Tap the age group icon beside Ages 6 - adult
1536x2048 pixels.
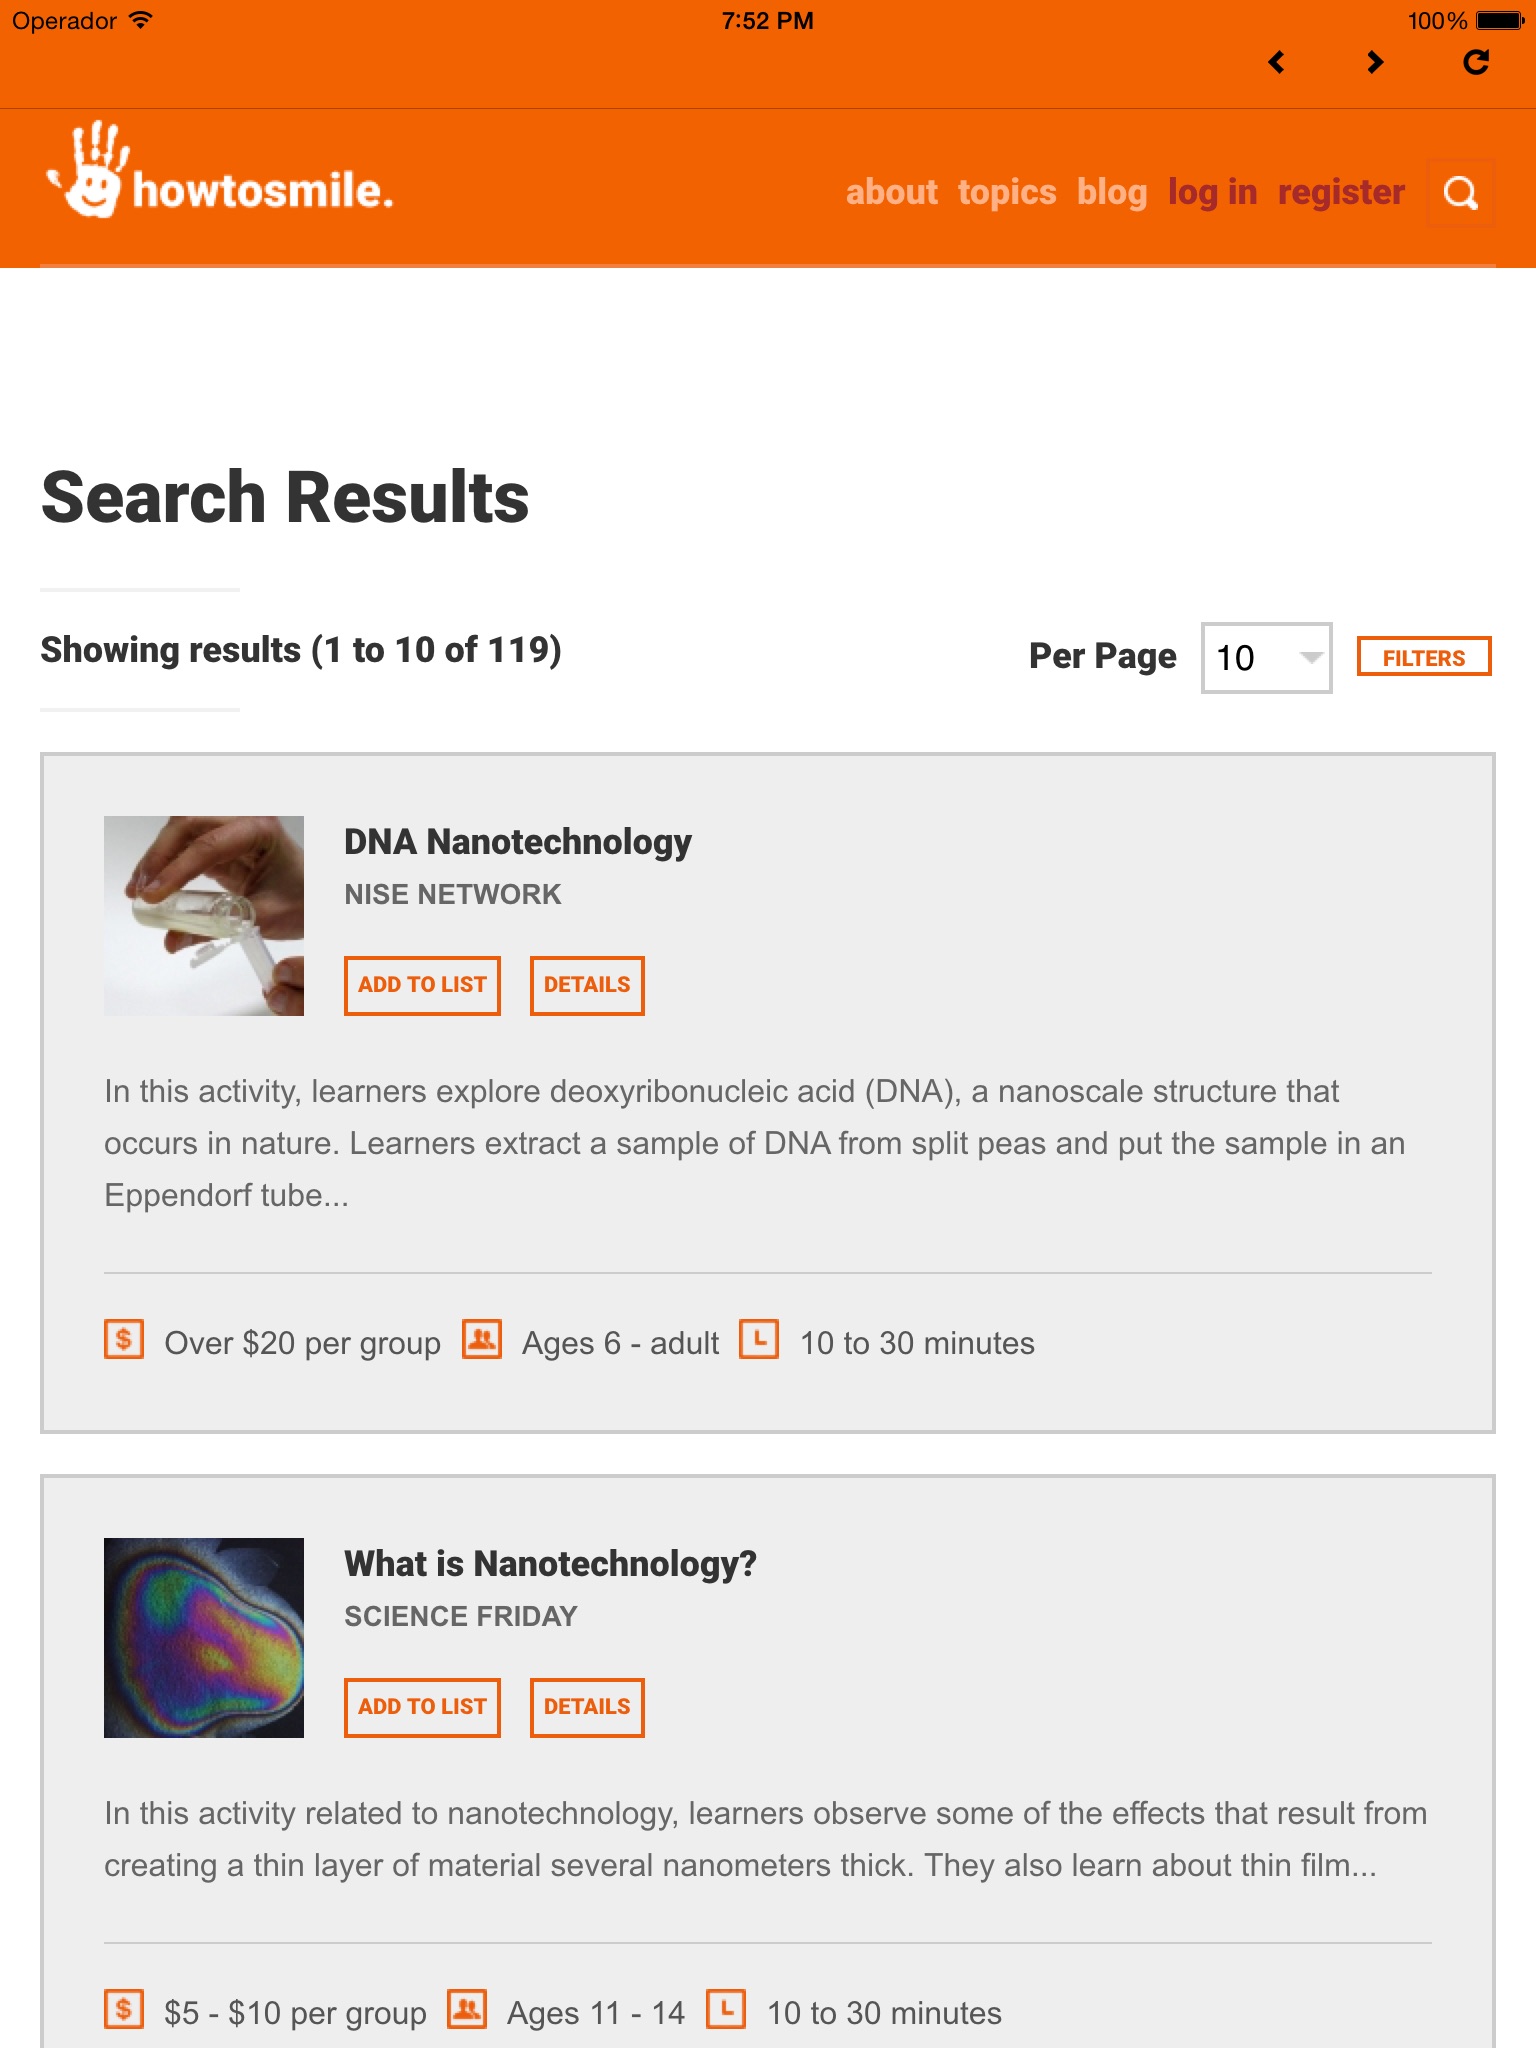pyautogui.click(x=481, y=1340)
